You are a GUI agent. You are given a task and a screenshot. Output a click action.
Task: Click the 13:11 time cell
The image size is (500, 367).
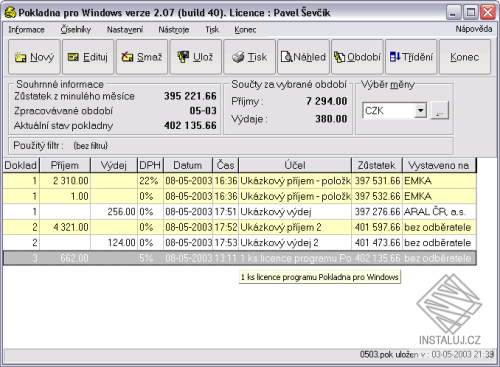tap(226, 258)
